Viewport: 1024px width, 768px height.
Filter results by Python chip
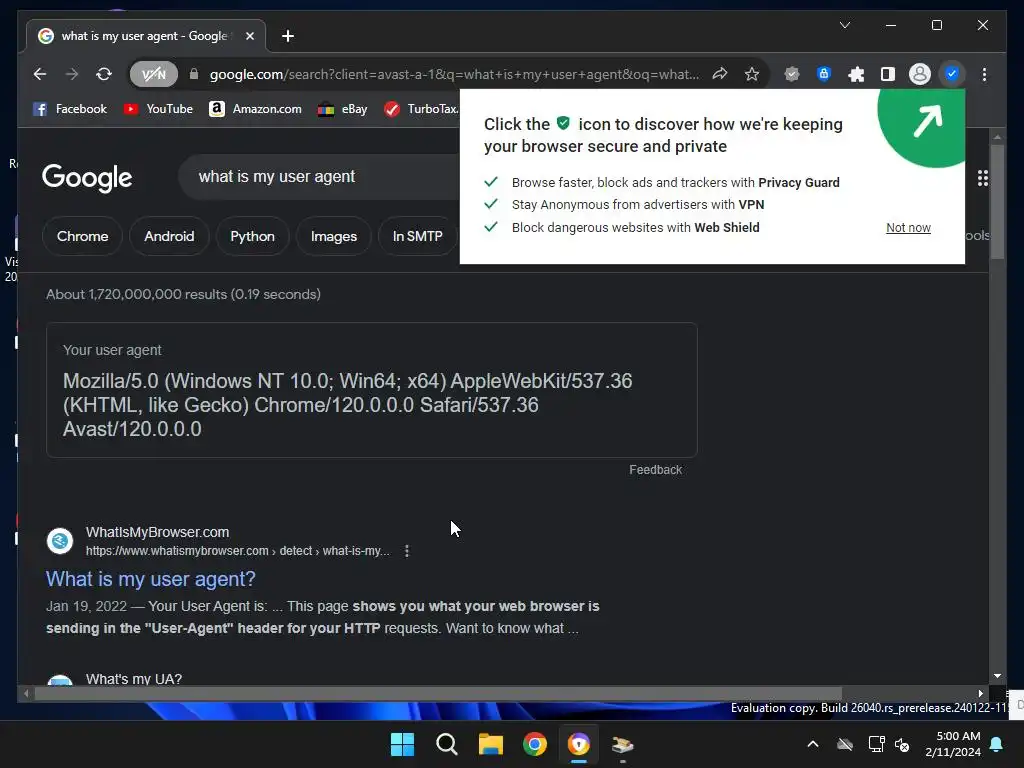[252, 236]
